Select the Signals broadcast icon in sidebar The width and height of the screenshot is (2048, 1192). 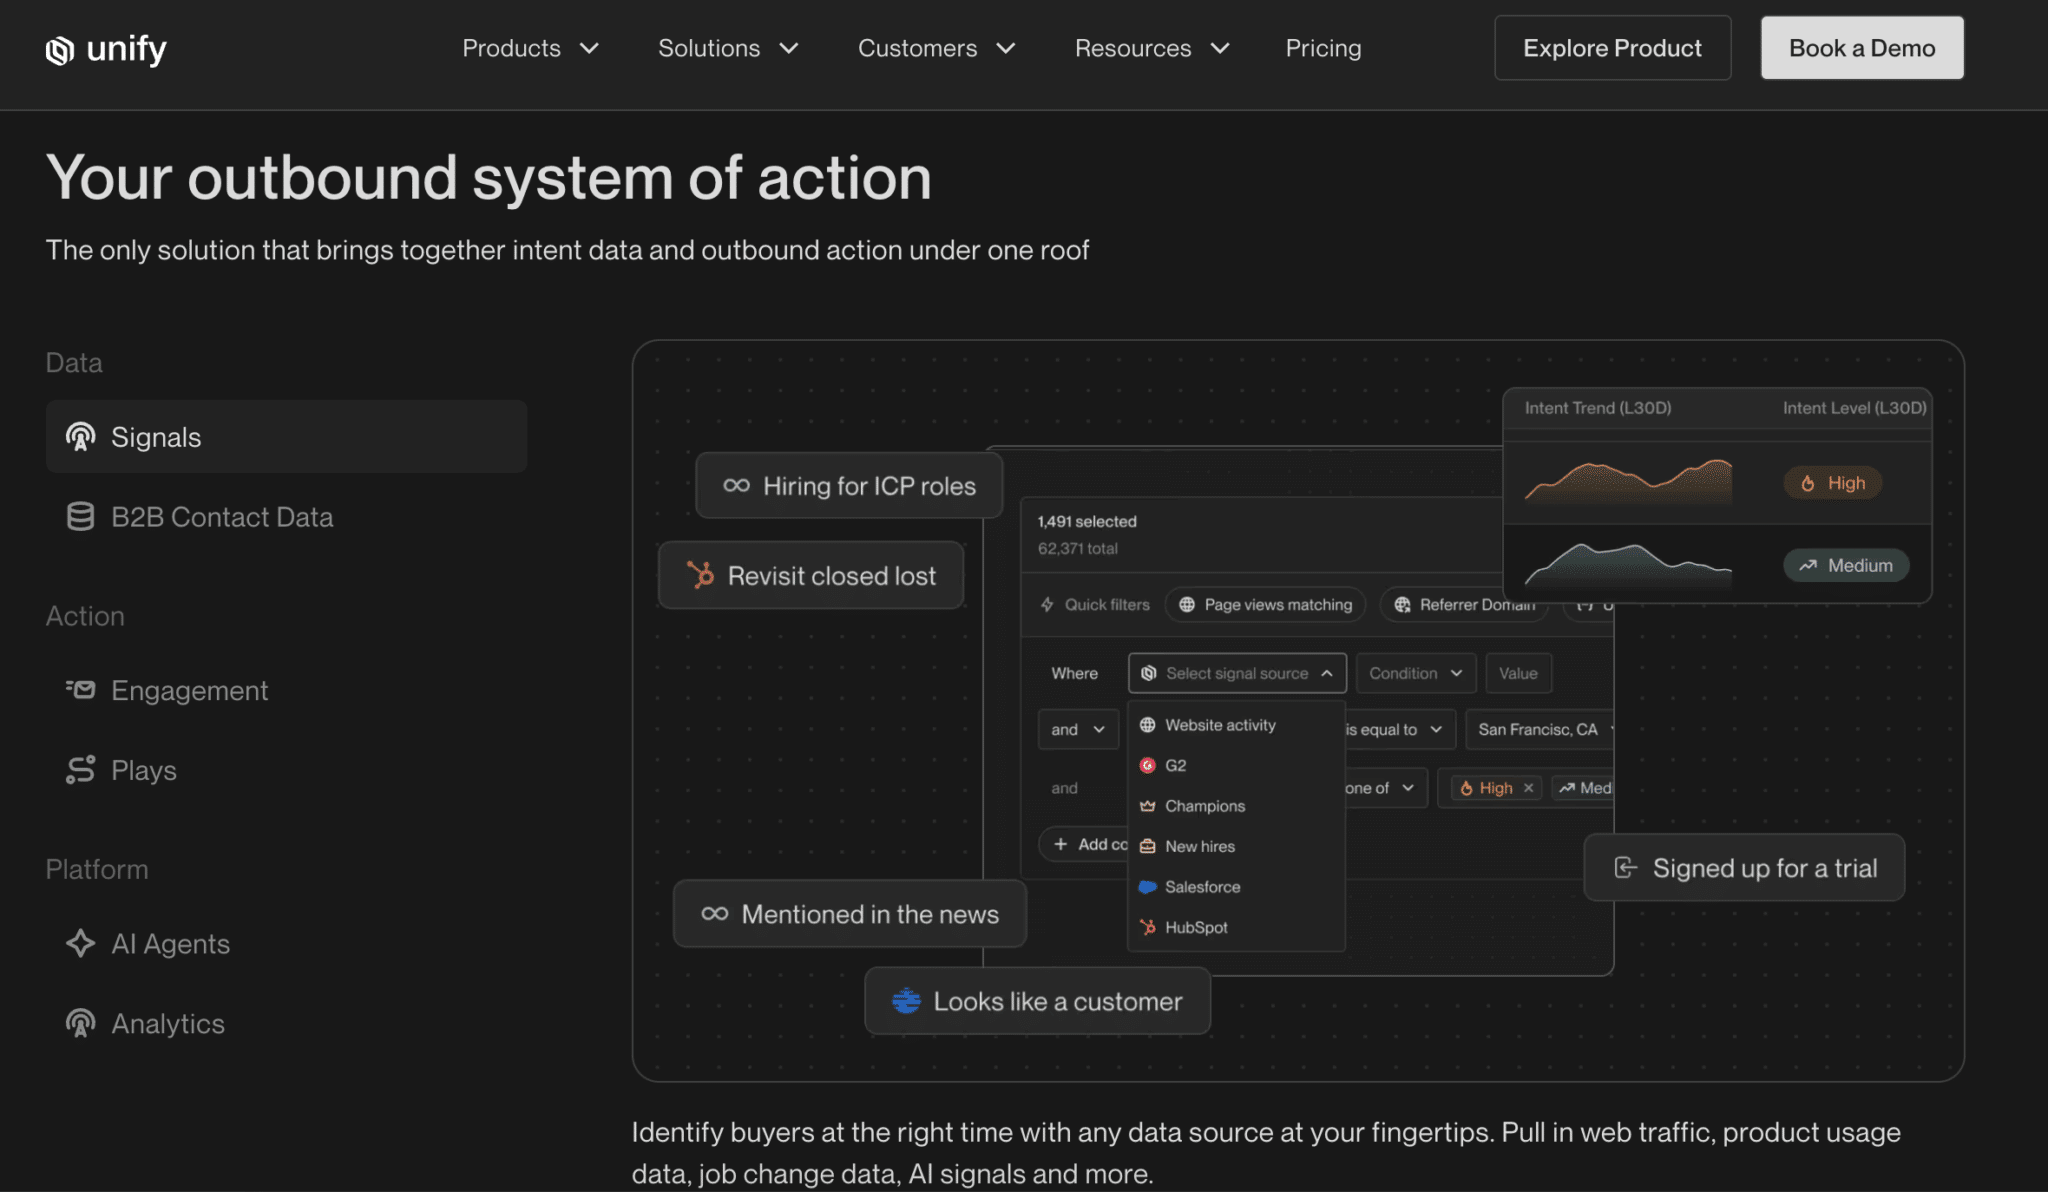[81, 437]
